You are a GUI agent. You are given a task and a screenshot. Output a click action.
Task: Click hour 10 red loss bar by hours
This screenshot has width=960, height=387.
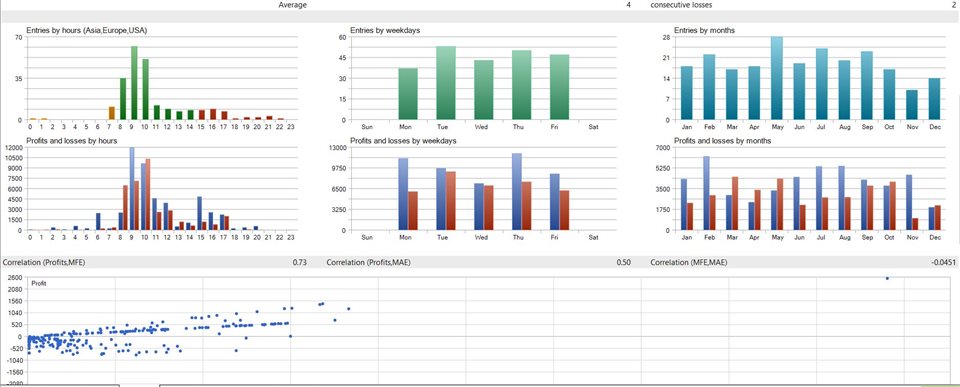pos(148,195)
